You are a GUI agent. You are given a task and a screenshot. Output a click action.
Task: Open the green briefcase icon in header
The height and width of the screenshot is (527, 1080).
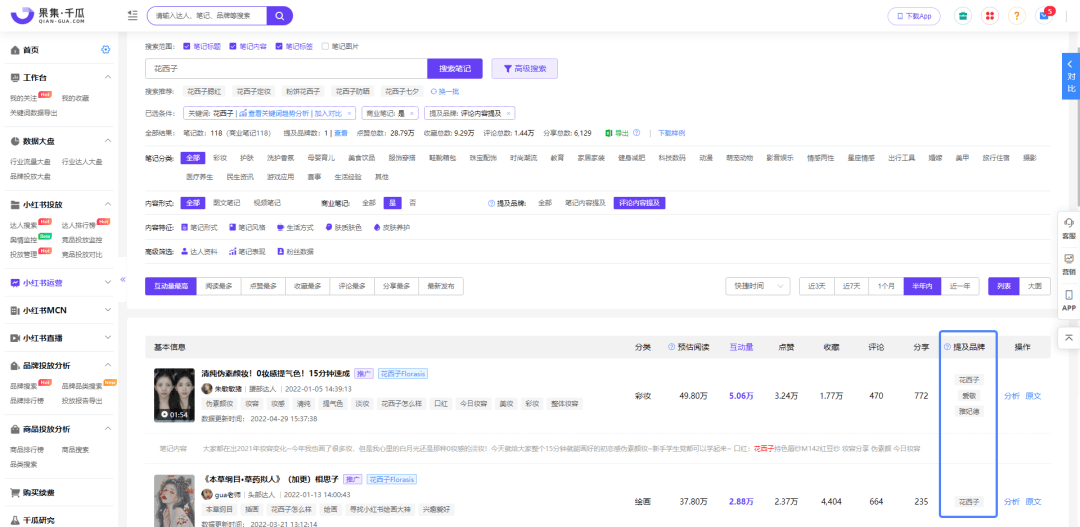pos(964,16)
